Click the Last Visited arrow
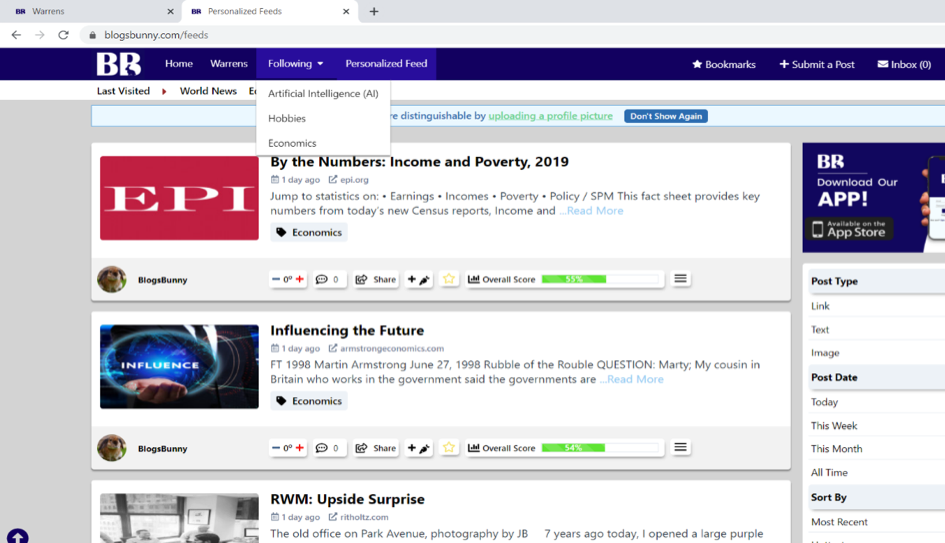The width and height of the screenshot is (945, 543). pos(164,92)
